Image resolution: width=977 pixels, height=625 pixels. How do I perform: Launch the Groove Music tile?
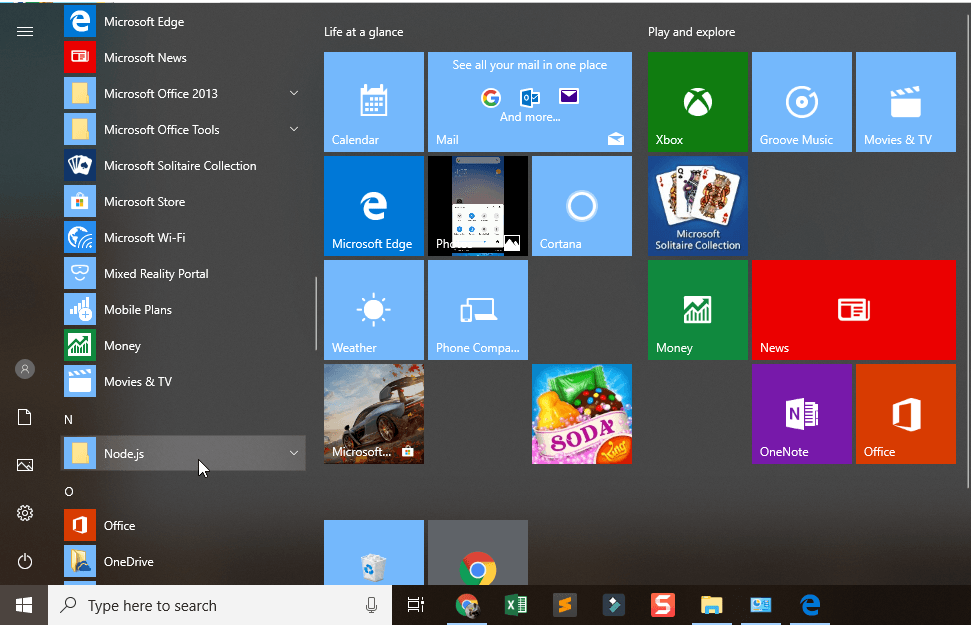tap(802, 102)
